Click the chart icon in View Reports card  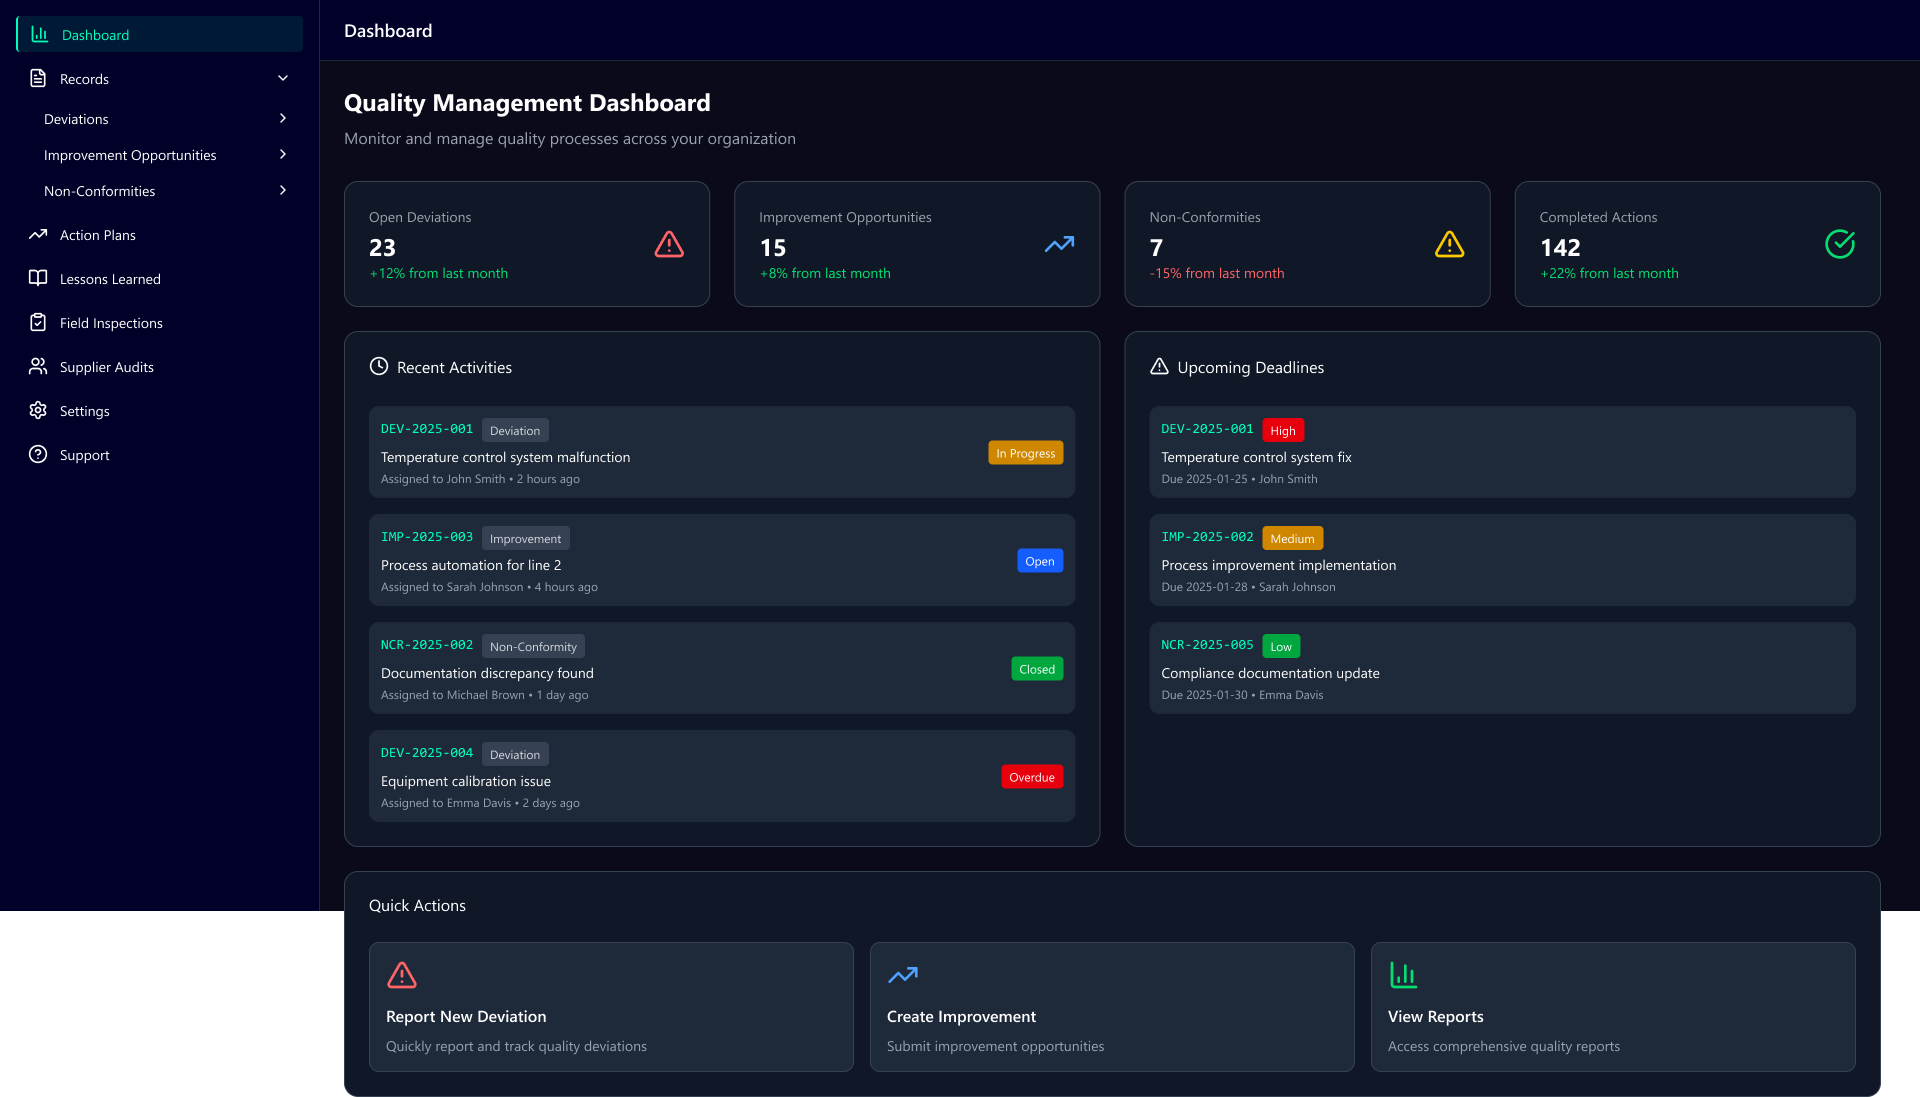[x=1404, y=975]
